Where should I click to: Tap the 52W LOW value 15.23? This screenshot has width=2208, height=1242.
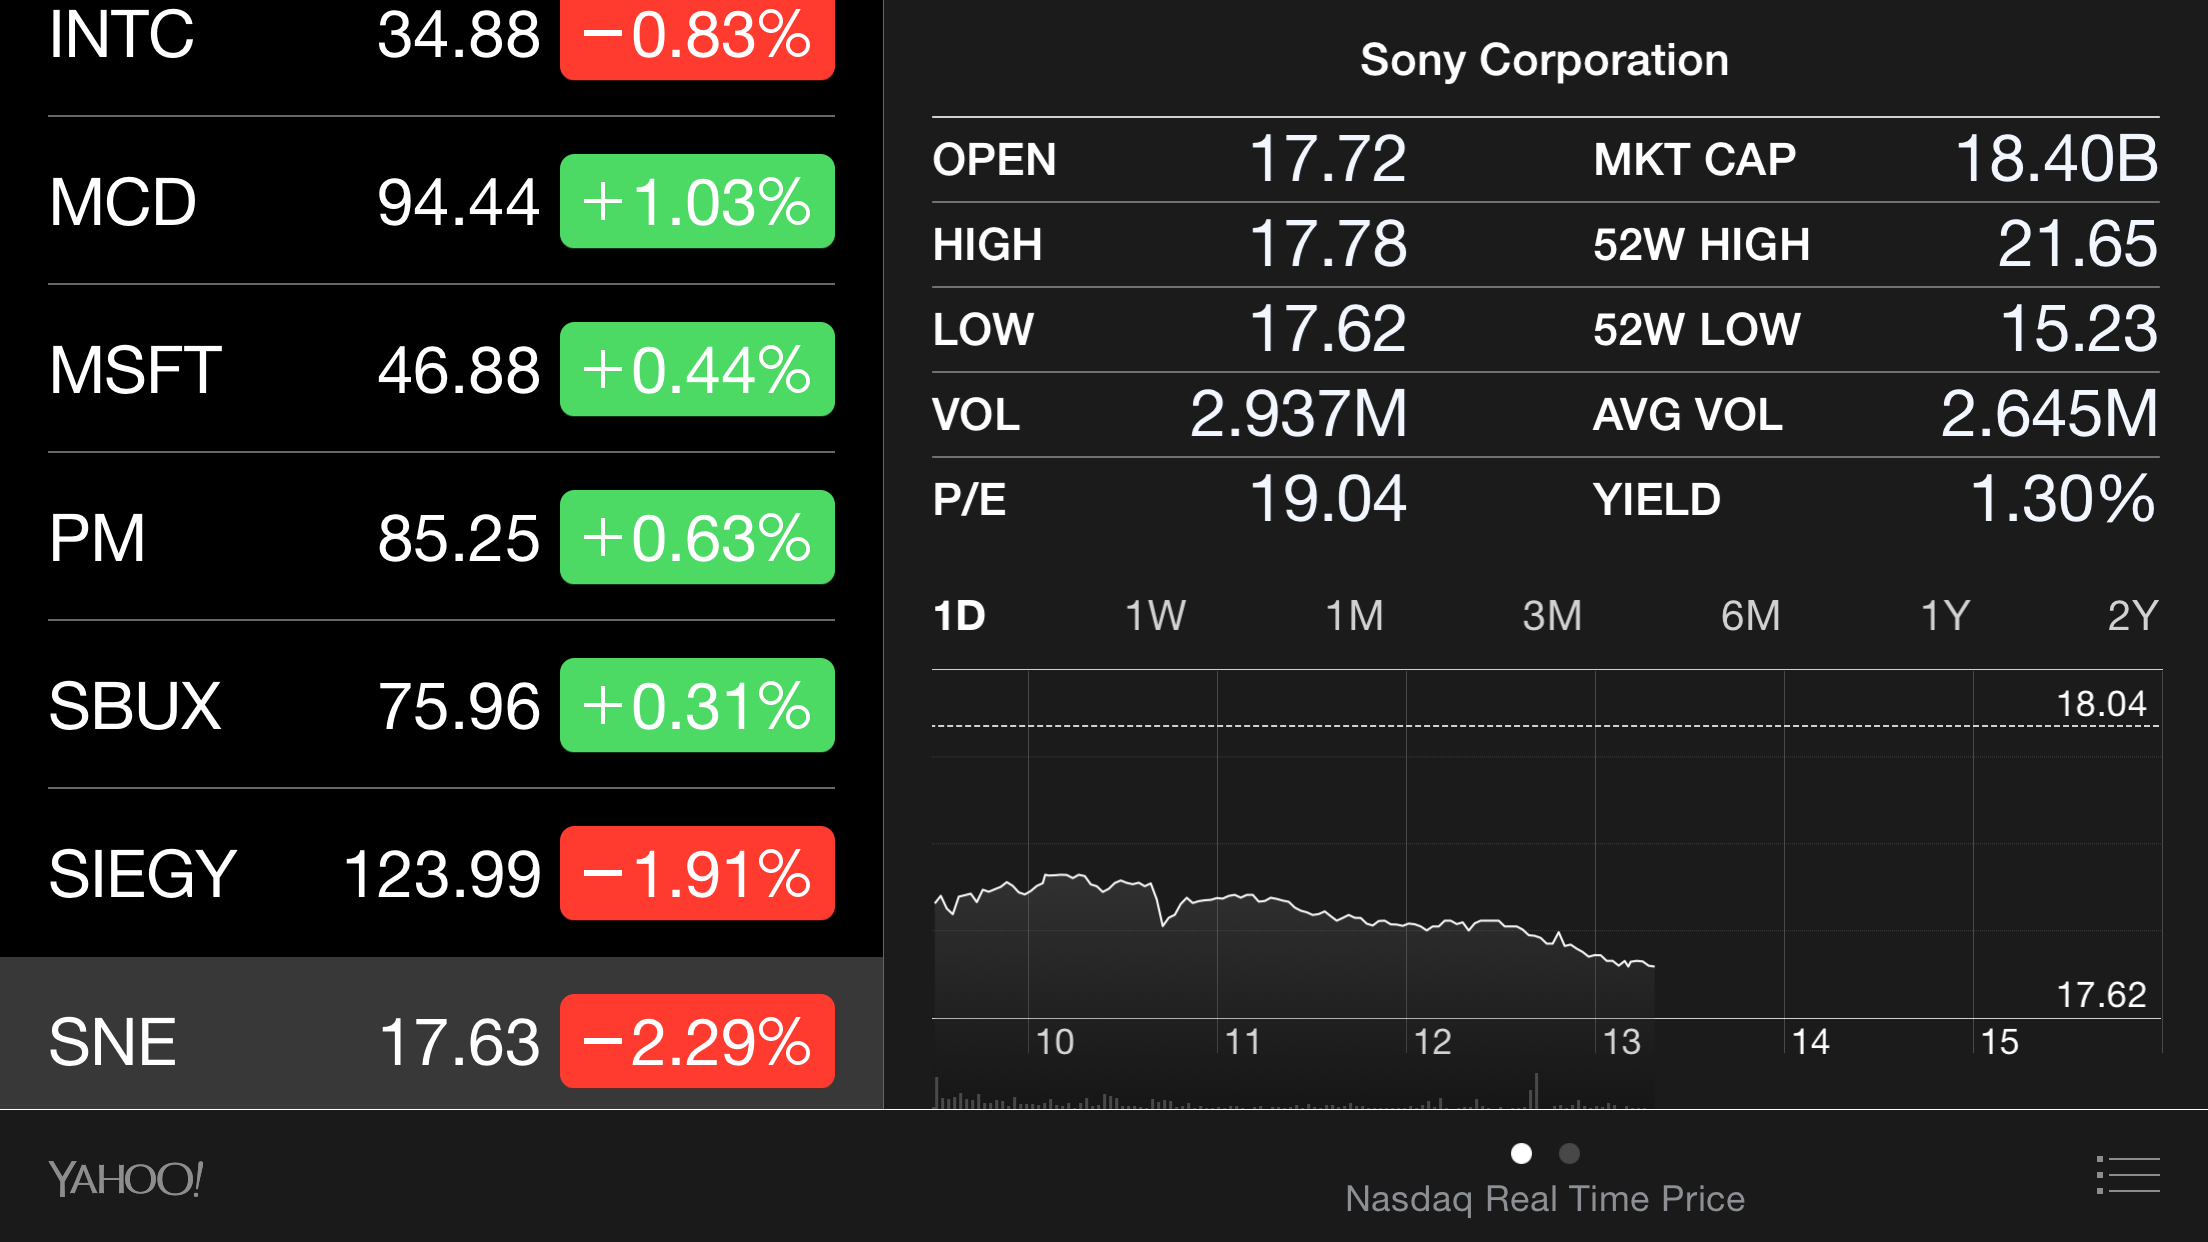pyautogui.click(x=2079, y=329)
